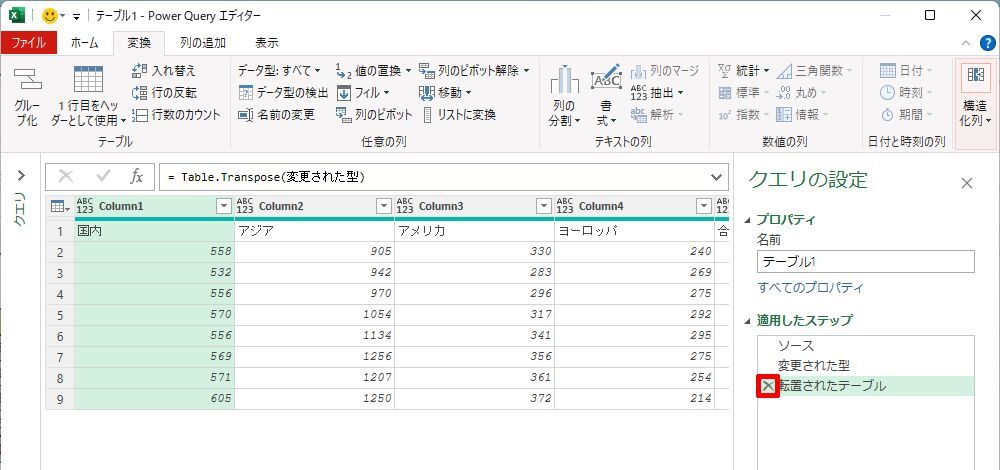Click データ型の検出 (Detect Data Type)
Image resolution: width=1000 pixels, height=470 pixels.
point(284,93)
